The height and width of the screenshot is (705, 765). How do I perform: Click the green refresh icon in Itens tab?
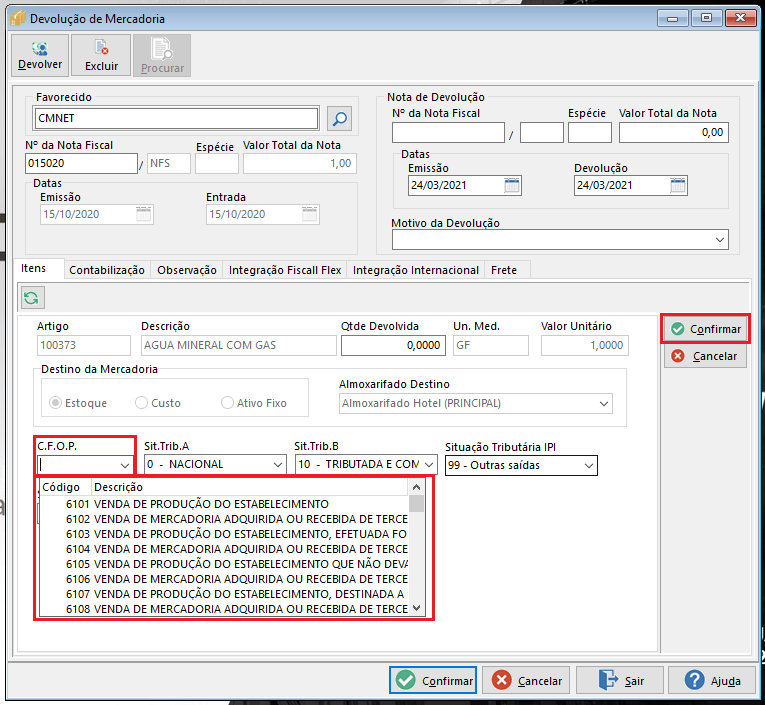pyautogui.click(x=32, y=298)
